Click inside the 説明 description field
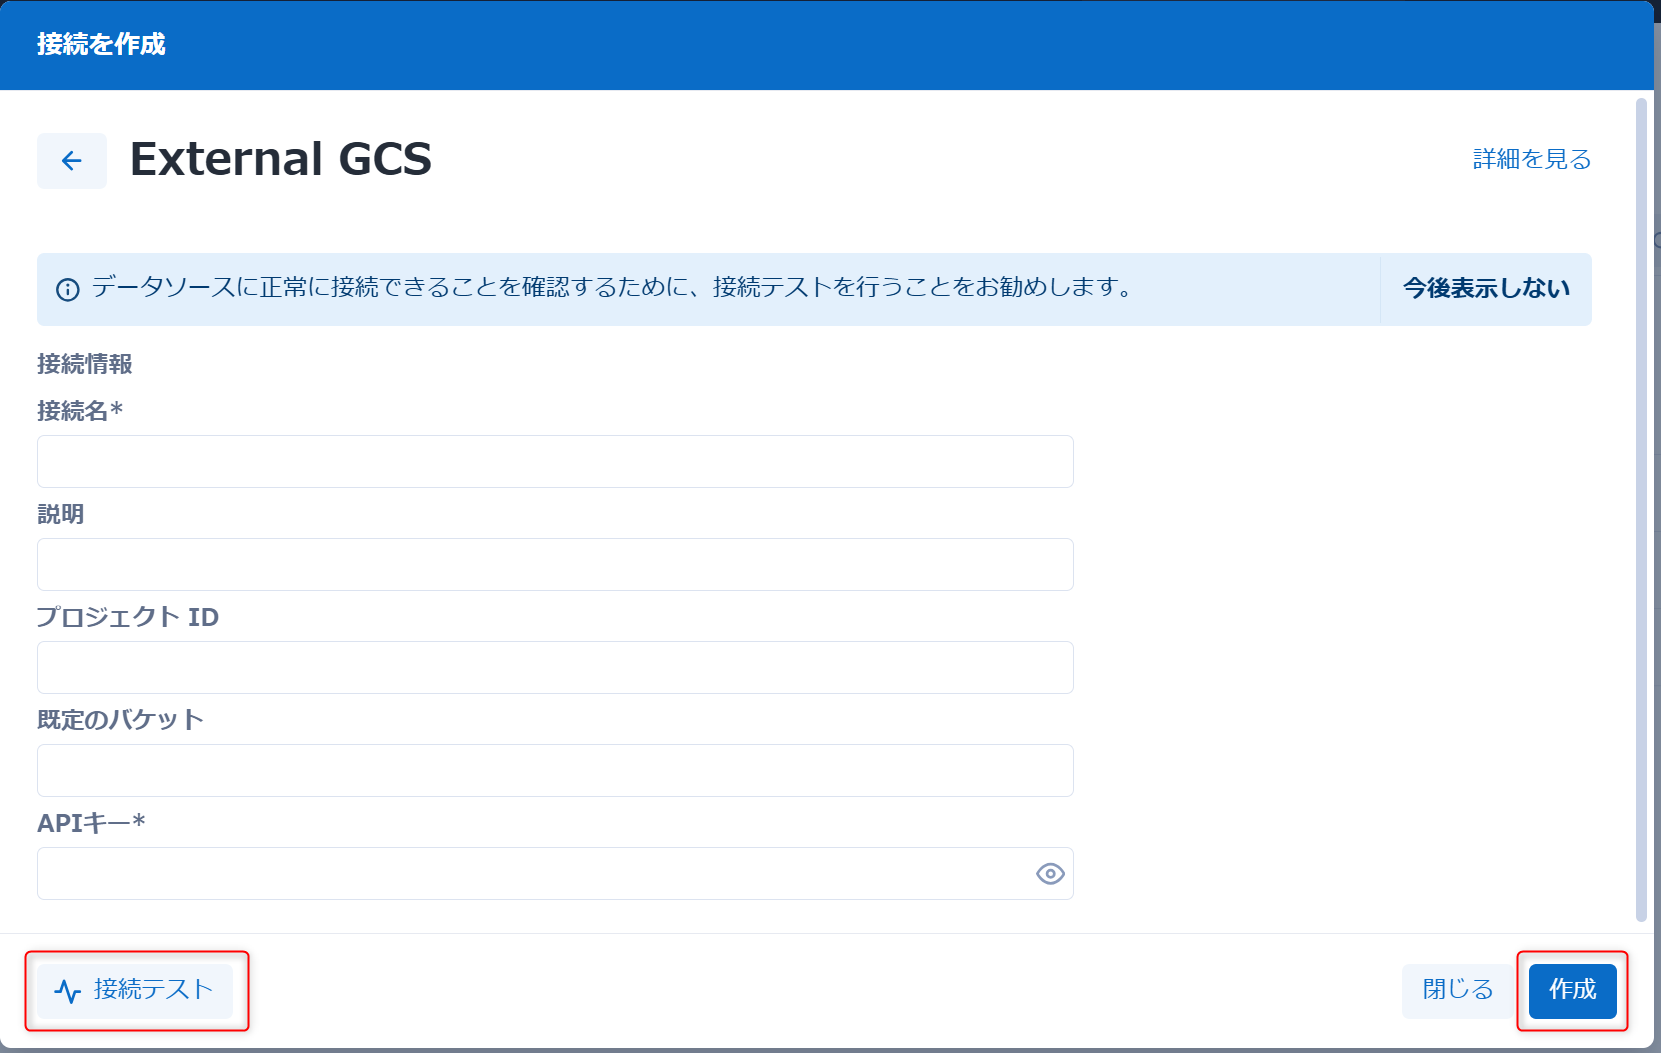 pyautogui.click(x=554, y=564)
